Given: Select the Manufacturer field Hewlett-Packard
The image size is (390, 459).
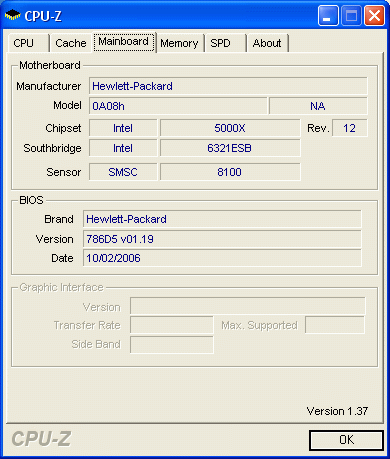Looking at the screenshot, I should point(228,86).
